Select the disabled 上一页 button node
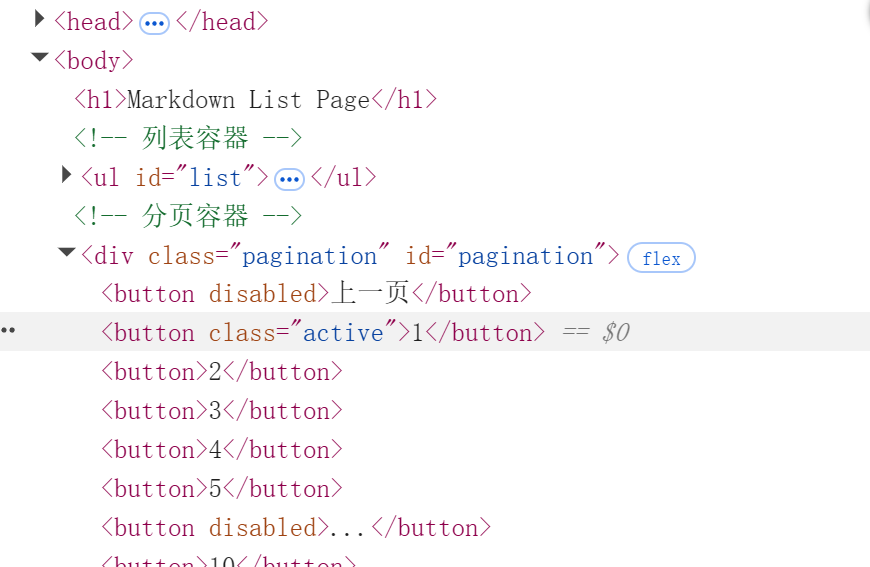Image resolution: width=870 pixels, height=567 pixels. [316, 294]
